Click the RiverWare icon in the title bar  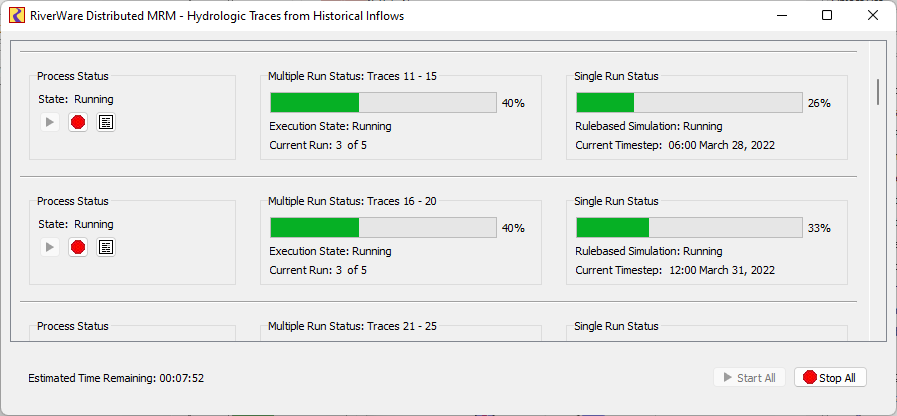point(17,16)
